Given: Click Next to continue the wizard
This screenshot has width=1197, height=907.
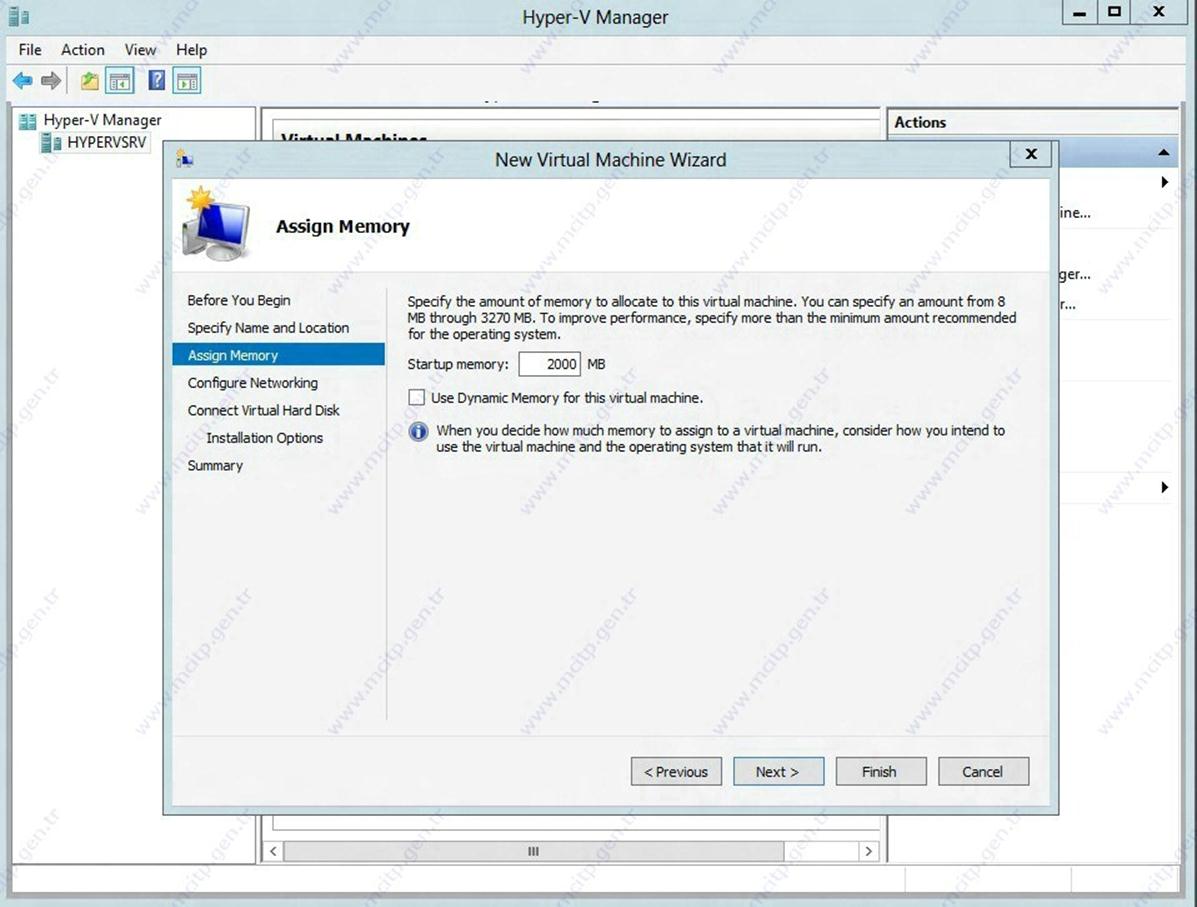Looking at the screenshot, I should [779, 771].
